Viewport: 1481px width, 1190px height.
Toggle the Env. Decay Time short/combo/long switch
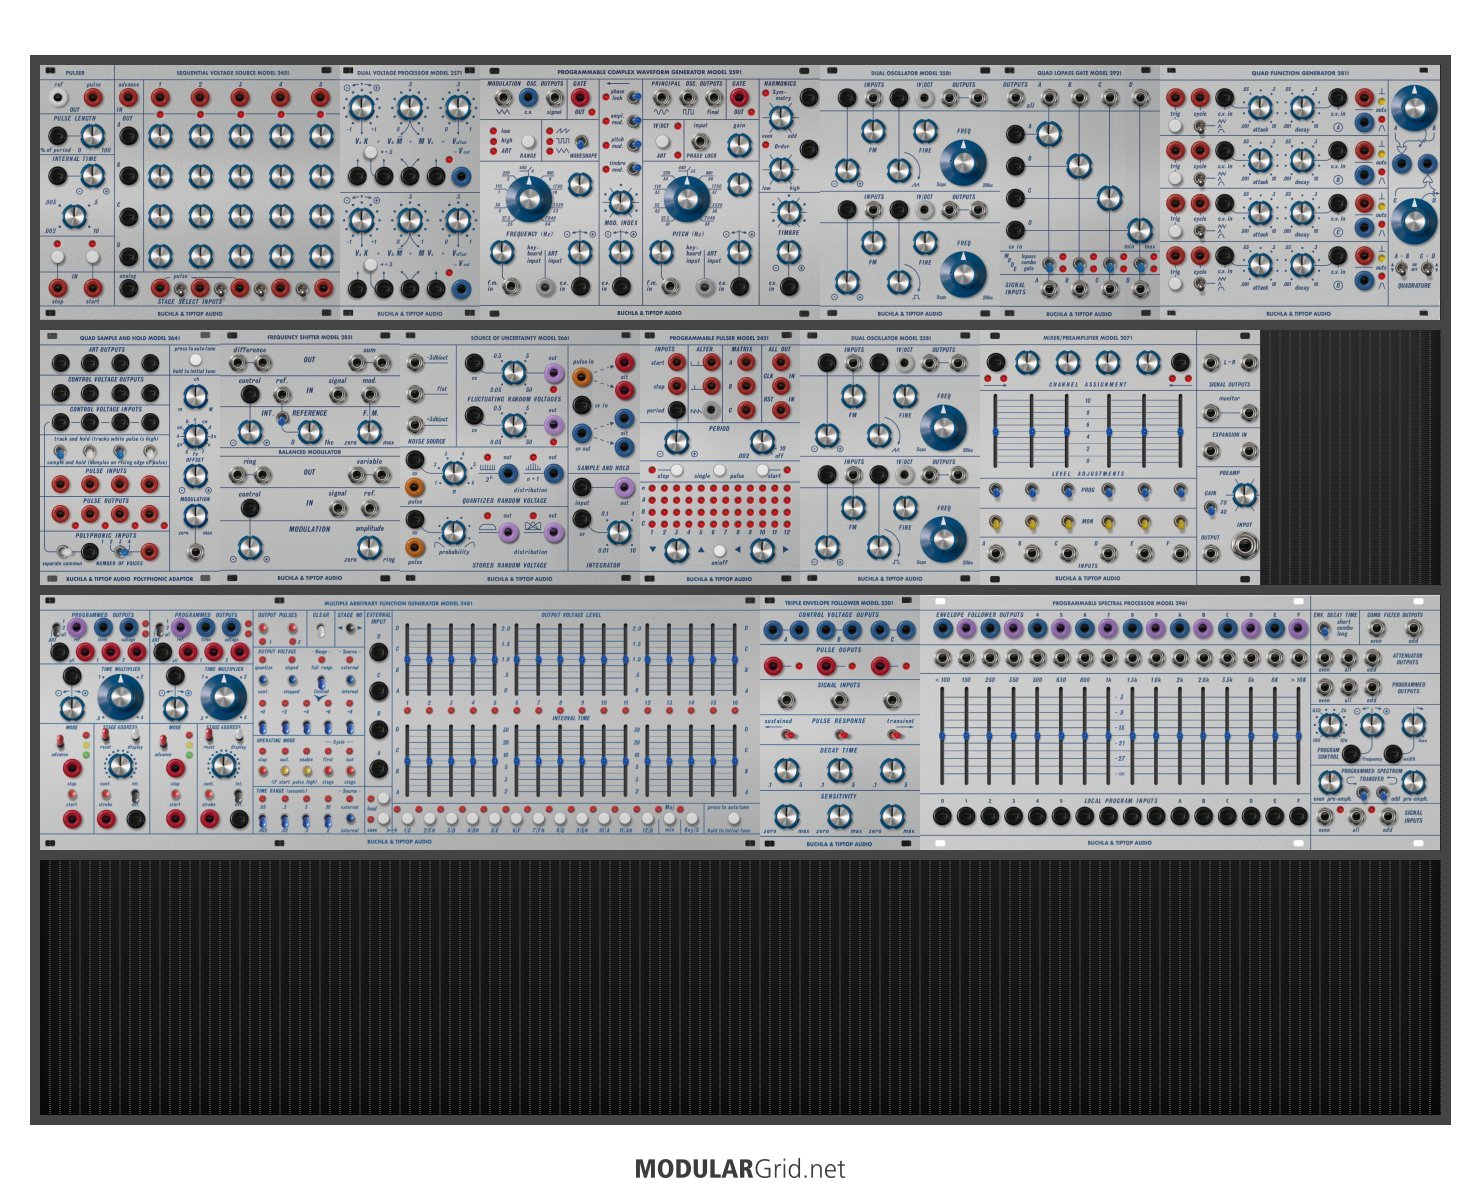pos(1324,629)
